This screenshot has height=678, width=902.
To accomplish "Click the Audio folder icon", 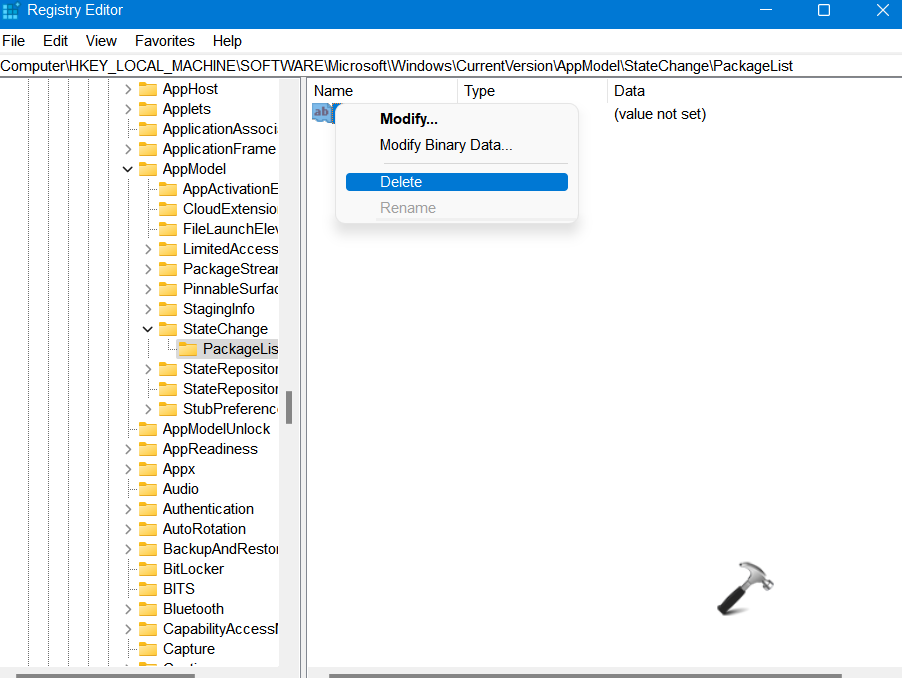I will coord(148,489).
